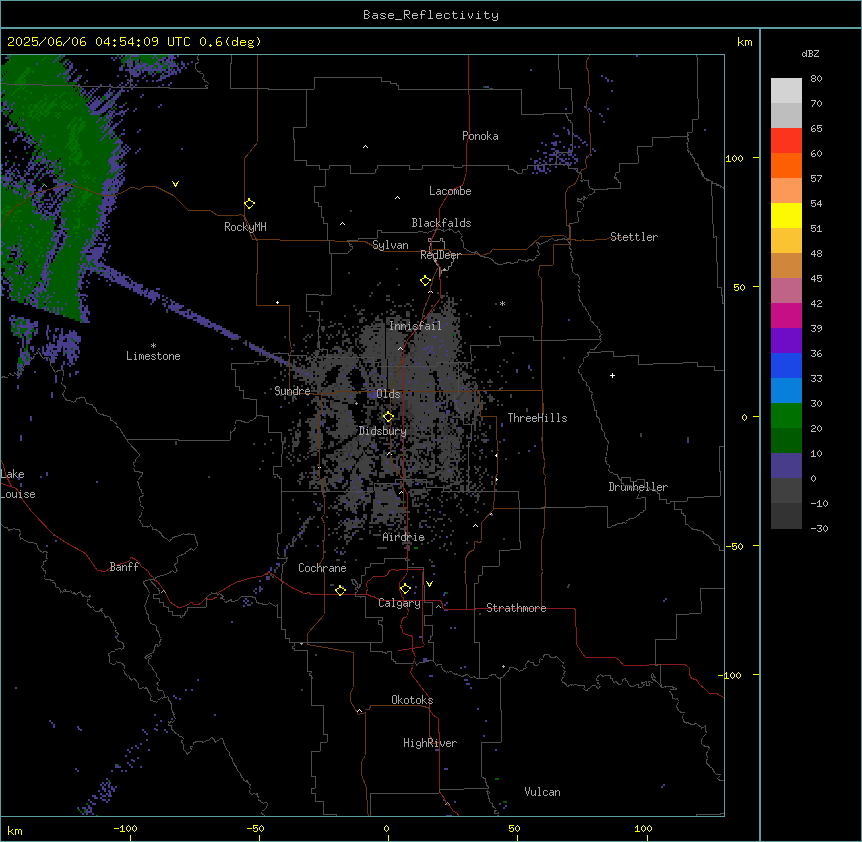Click the Sylvan label

click(390, 245)
